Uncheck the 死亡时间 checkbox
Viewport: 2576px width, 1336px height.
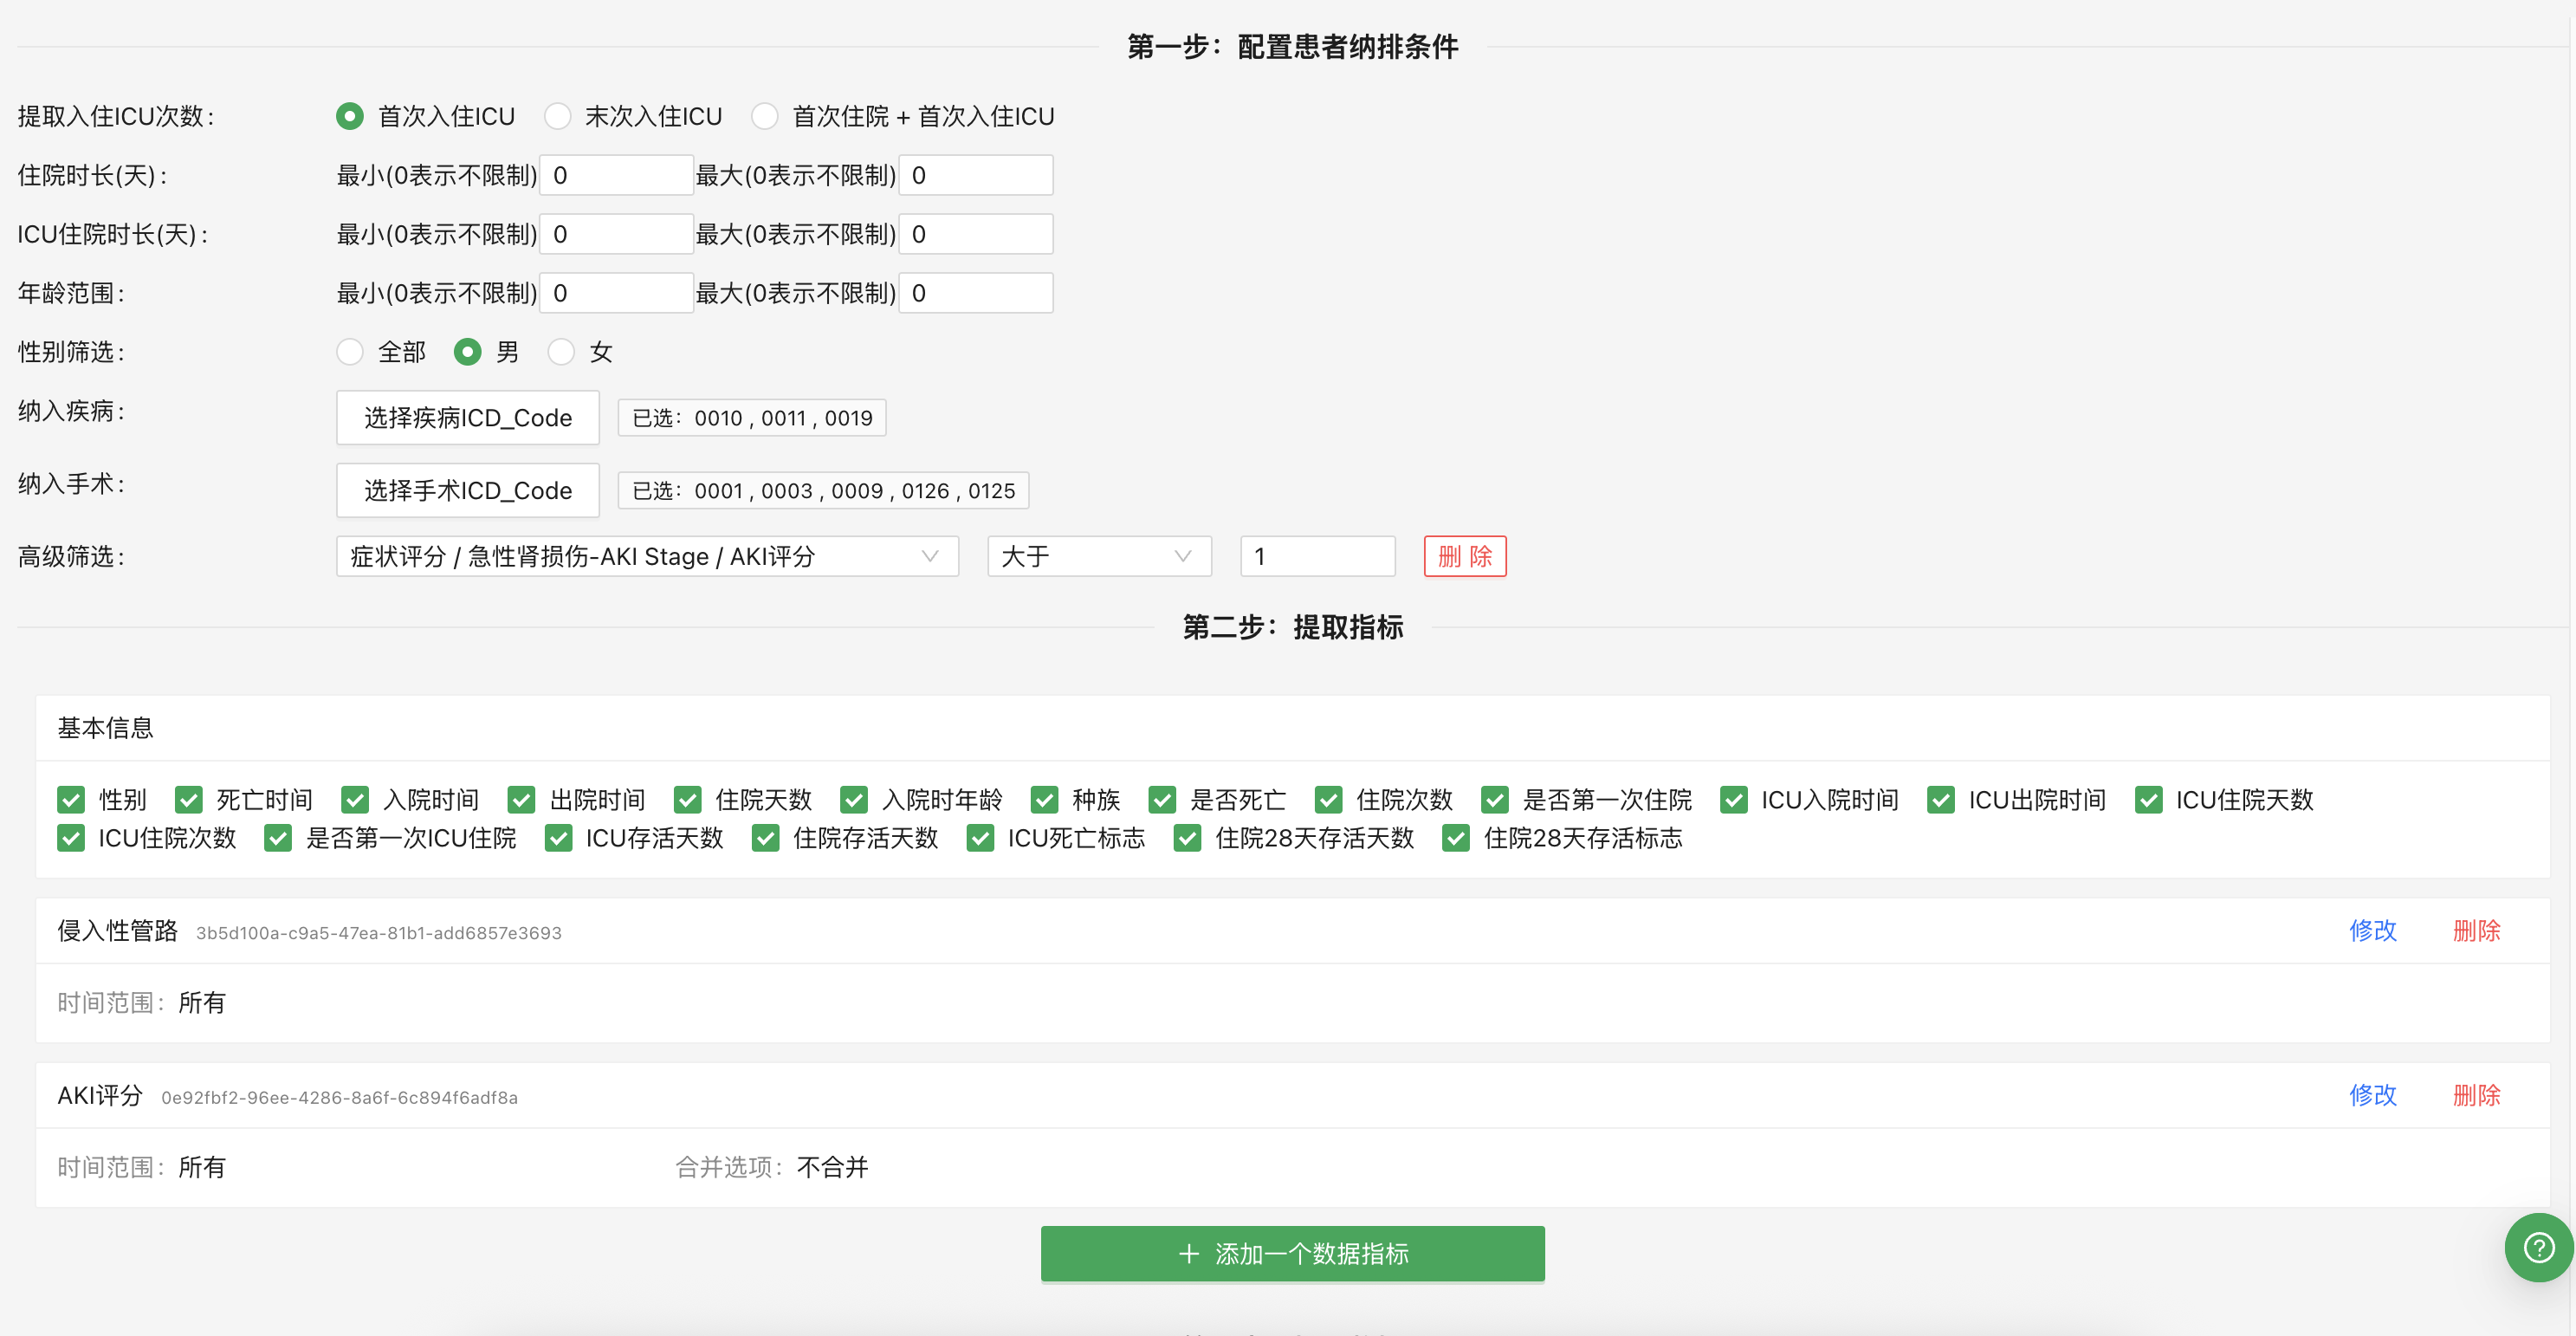[x=189, y=800]
